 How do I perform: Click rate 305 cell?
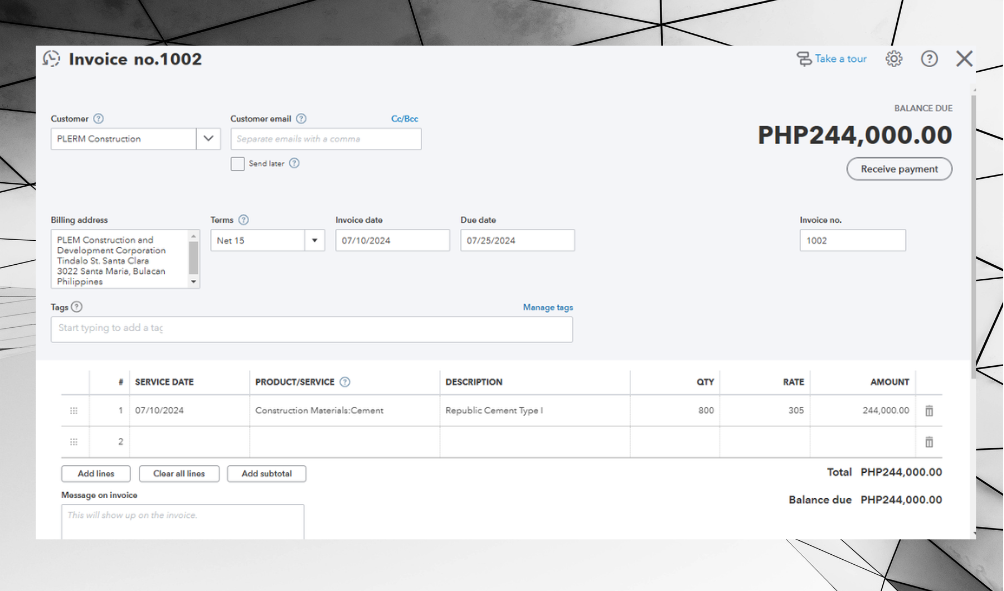click(x=765, y=411)
